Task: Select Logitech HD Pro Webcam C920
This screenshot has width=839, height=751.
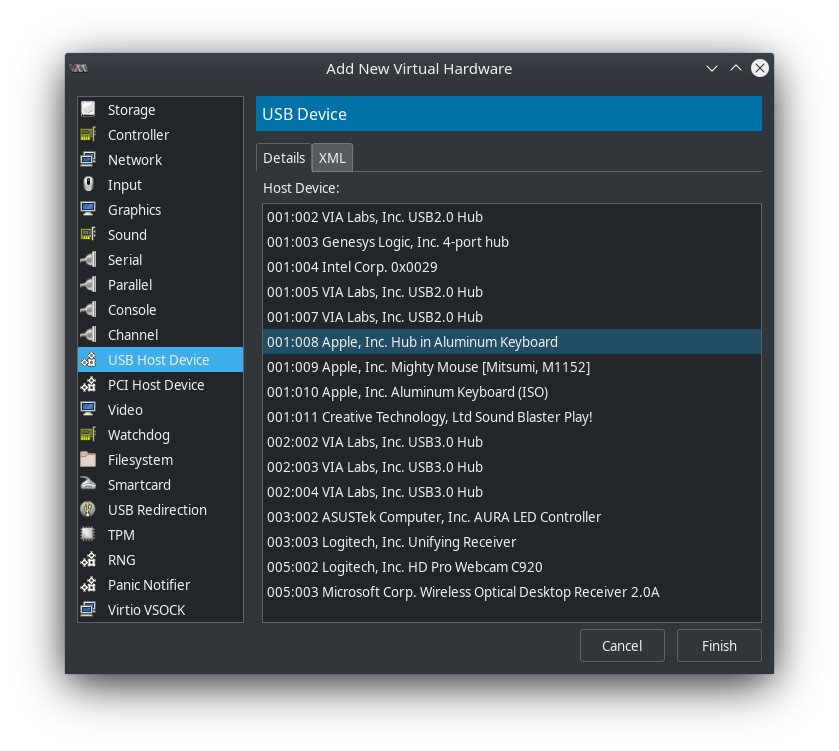Action: click(x=512, y=566)
